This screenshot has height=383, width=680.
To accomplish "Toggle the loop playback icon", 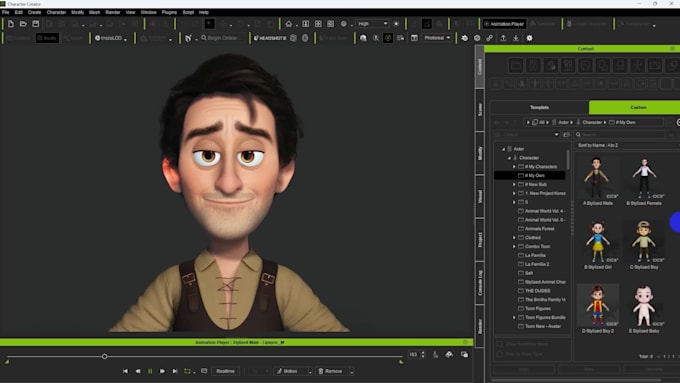I will pos(187,371).
